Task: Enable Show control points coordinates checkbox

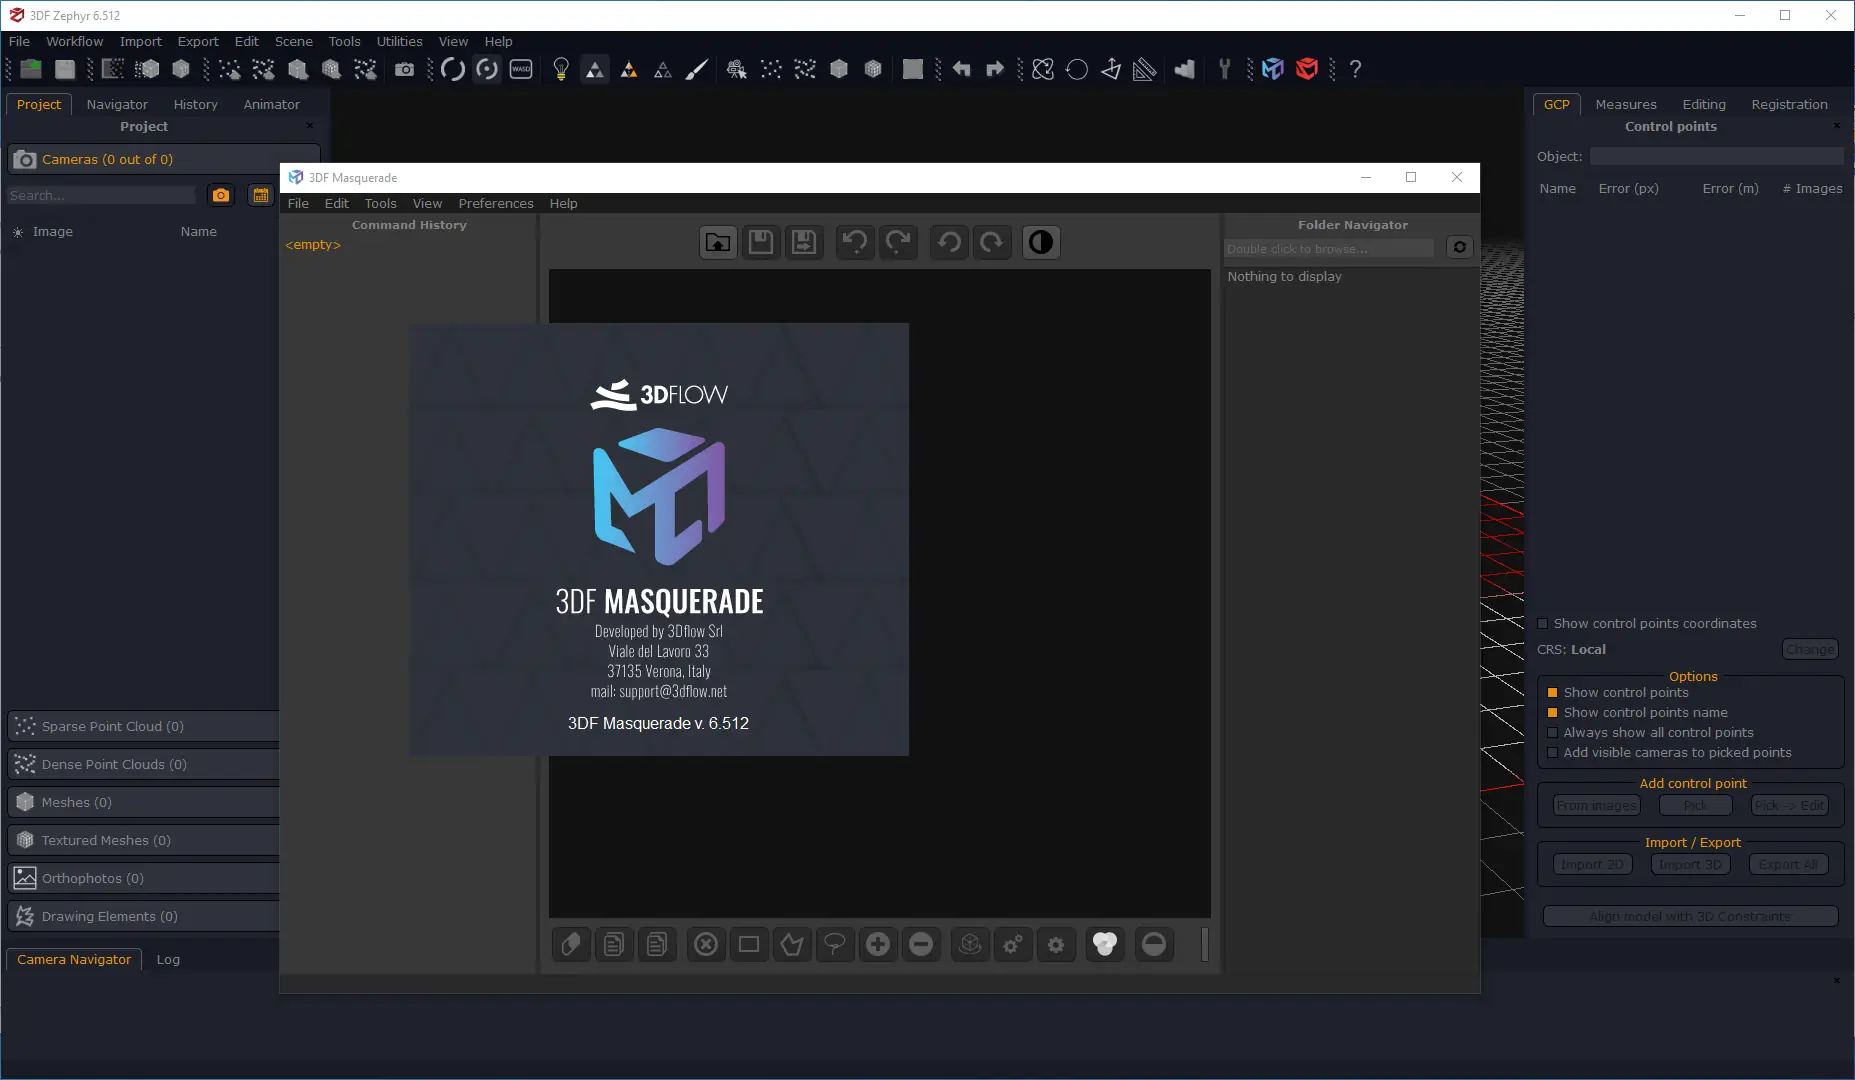Action: pos(1542,623)
